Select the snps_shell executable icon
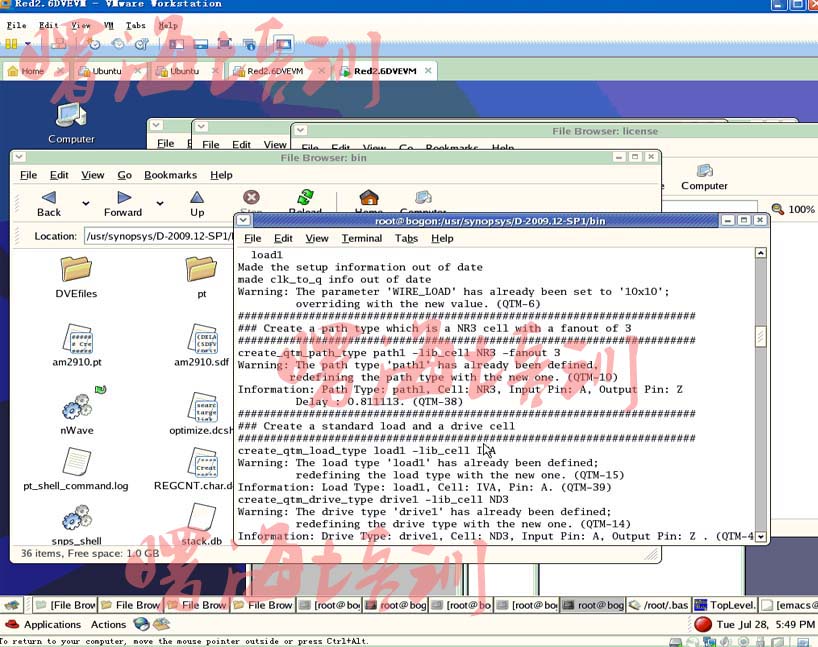This screenshot has height=647, width=818. tap(76, 524)
